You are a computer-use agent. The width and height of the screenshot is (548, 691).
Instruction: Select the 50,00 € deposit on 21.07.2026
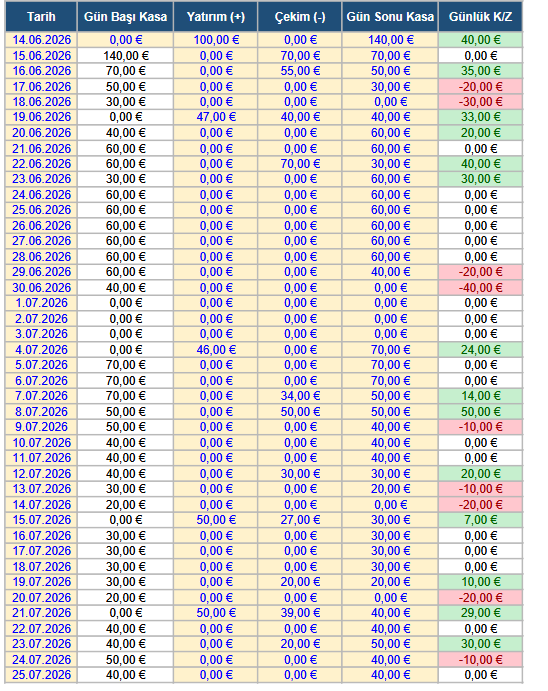point(215,613)
